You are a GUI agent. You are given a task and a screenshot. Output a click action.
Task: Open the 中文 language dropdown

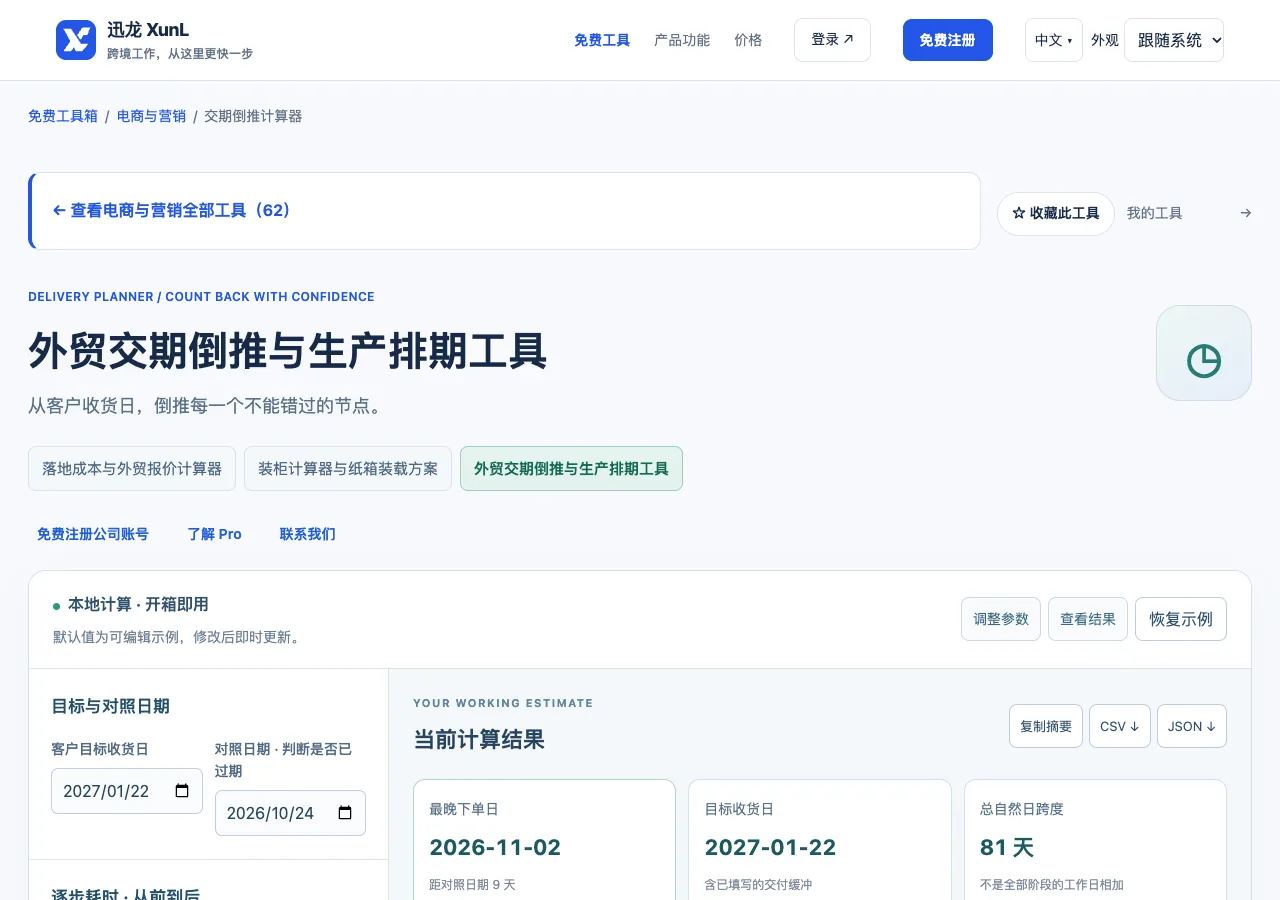point(1054,40)
